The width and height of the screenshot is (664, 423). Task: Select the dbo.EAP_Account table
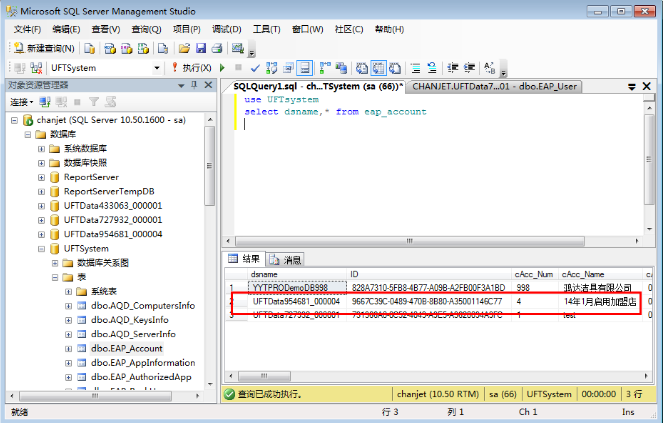click(x=127, y=348)
